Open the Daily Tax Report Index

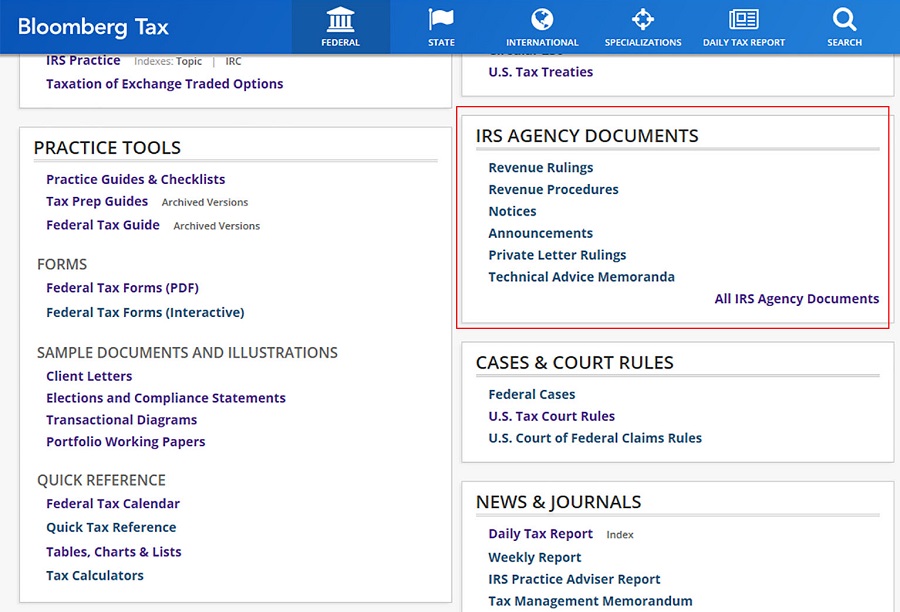click(x=620, y=535)
